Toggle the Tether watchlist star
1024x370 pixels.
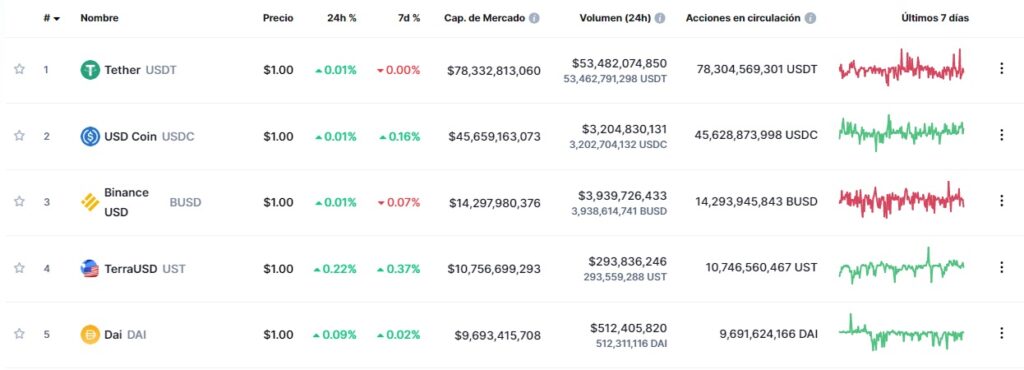click(x=20, y=69)
